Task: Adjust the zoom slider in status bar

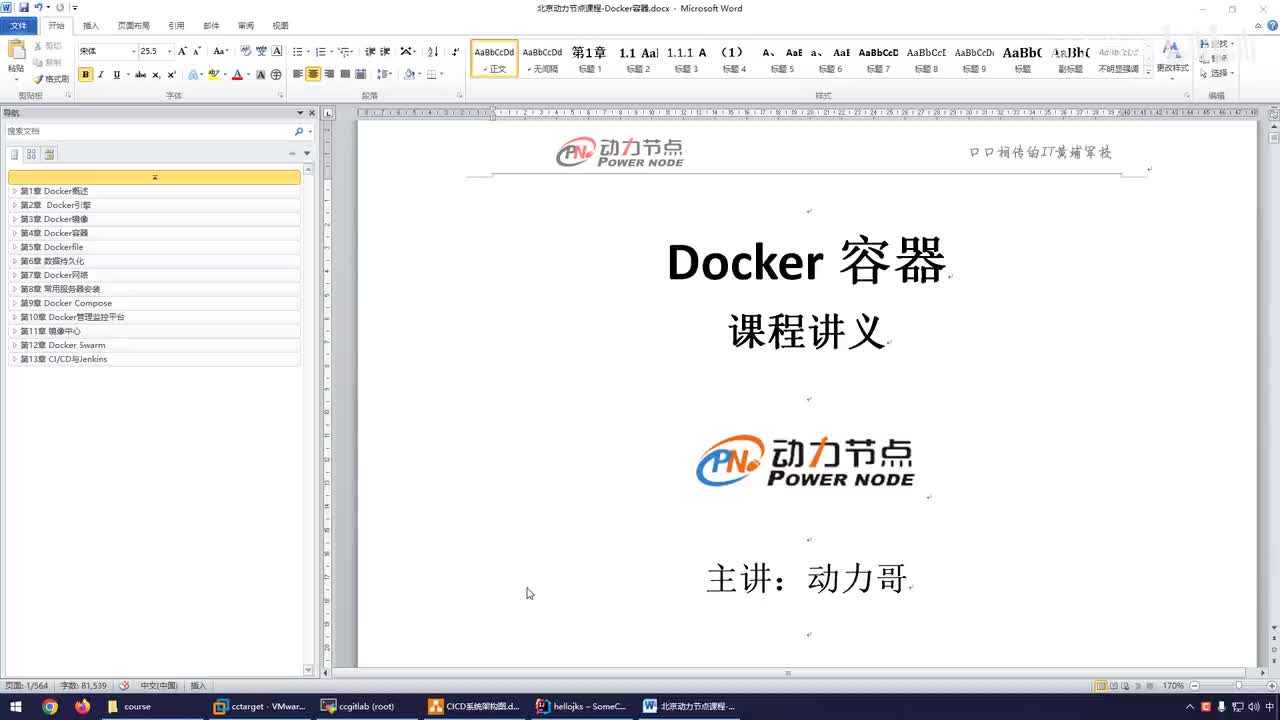Action: point(1237,686)
